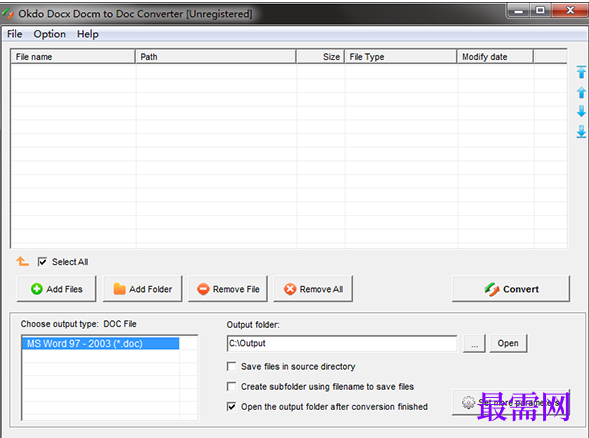Open the Option menu
The image size is (589, 438).
50,34
